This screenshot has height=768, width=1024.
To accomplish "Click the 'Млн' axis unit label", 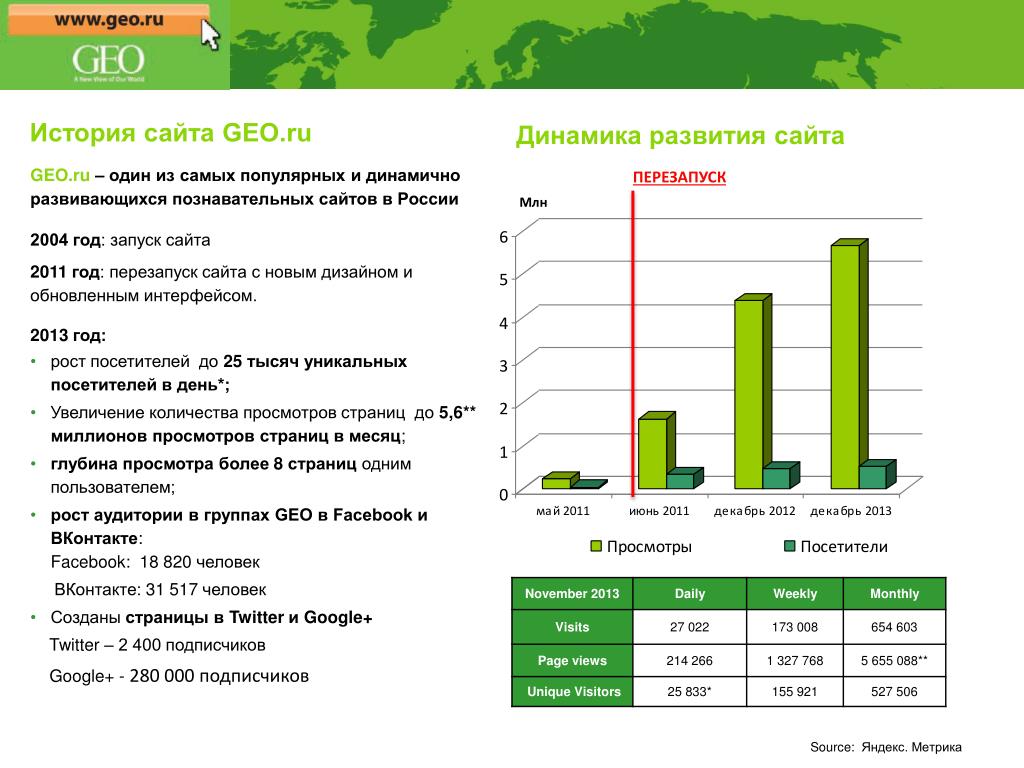I will [533, 202].
